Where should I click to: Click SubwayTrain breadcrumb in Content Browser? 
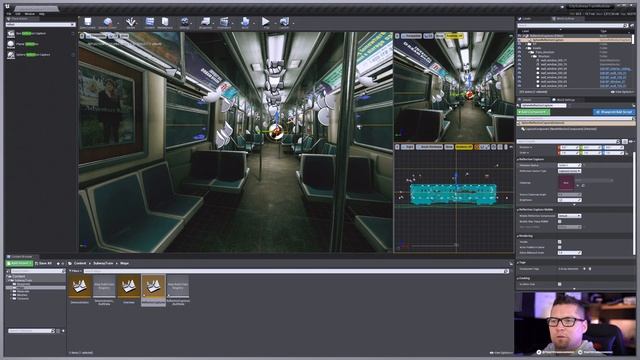(103, 264)
